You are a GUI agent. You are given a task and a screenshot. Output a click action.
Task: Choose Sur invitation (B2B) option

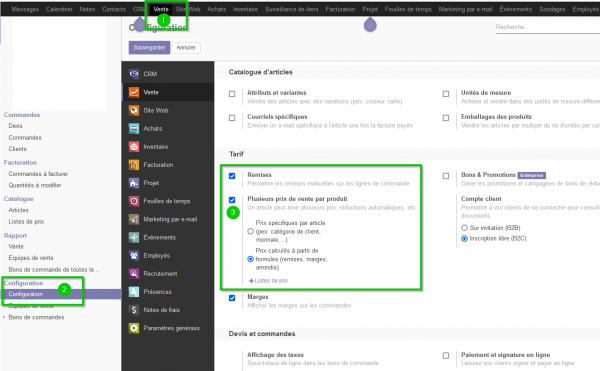coord(465,228)
